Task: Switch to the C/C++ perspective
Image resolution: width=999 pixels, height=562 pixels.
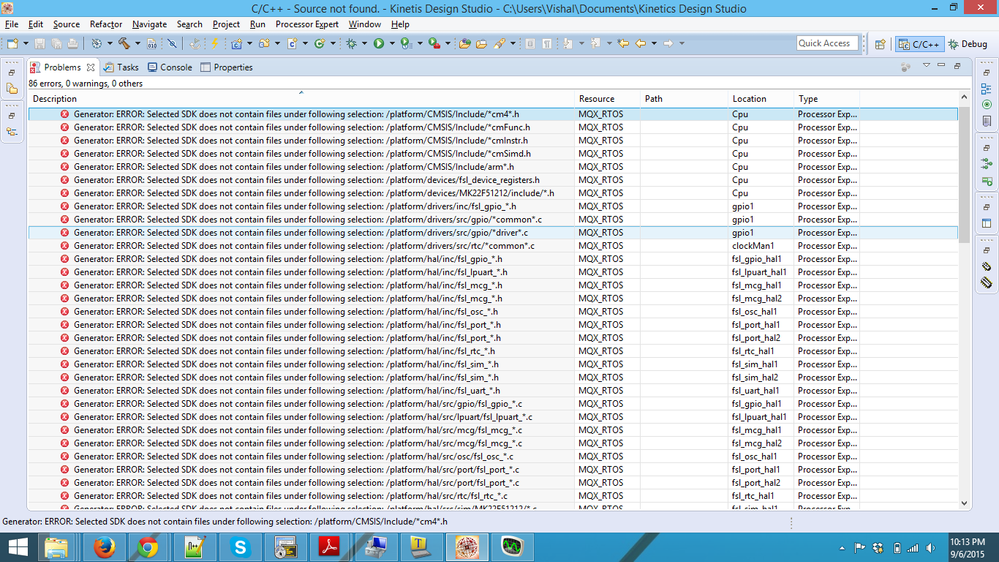Action: [919, 44]
